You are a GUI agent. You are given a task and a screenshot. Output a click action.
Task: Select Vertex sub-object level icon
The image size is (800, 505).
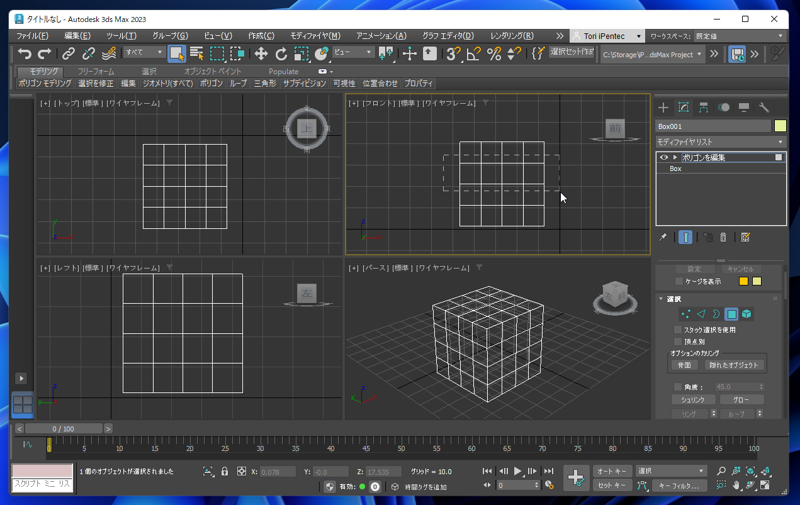coord(686,314)
